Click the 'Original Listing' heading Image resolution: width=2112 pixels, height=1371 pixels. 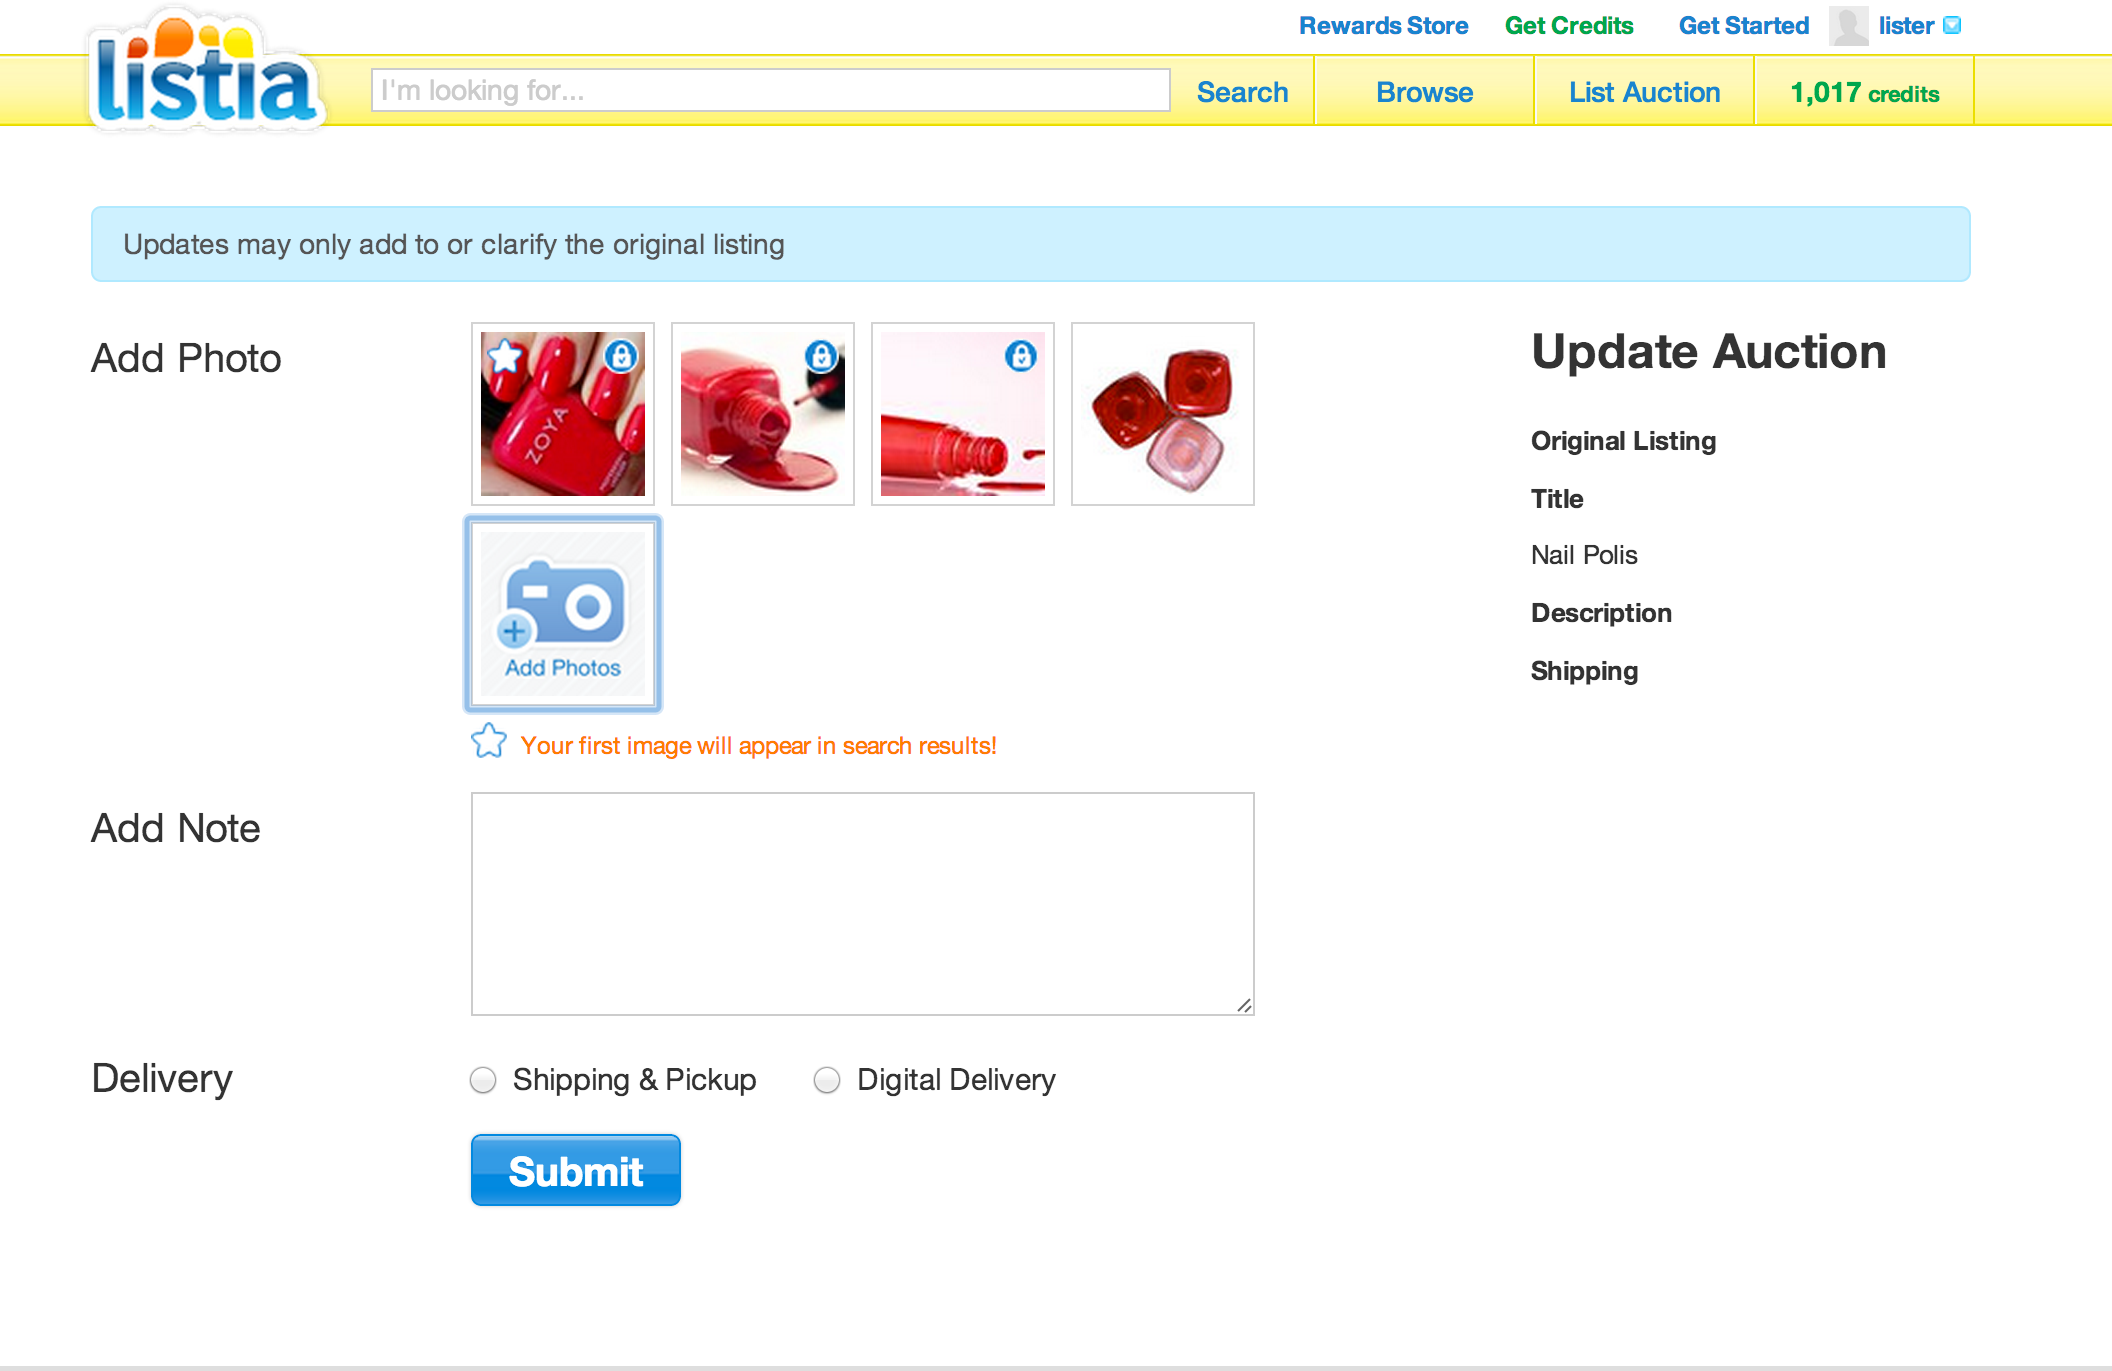pyautogui.click(x=1623, y=441)
